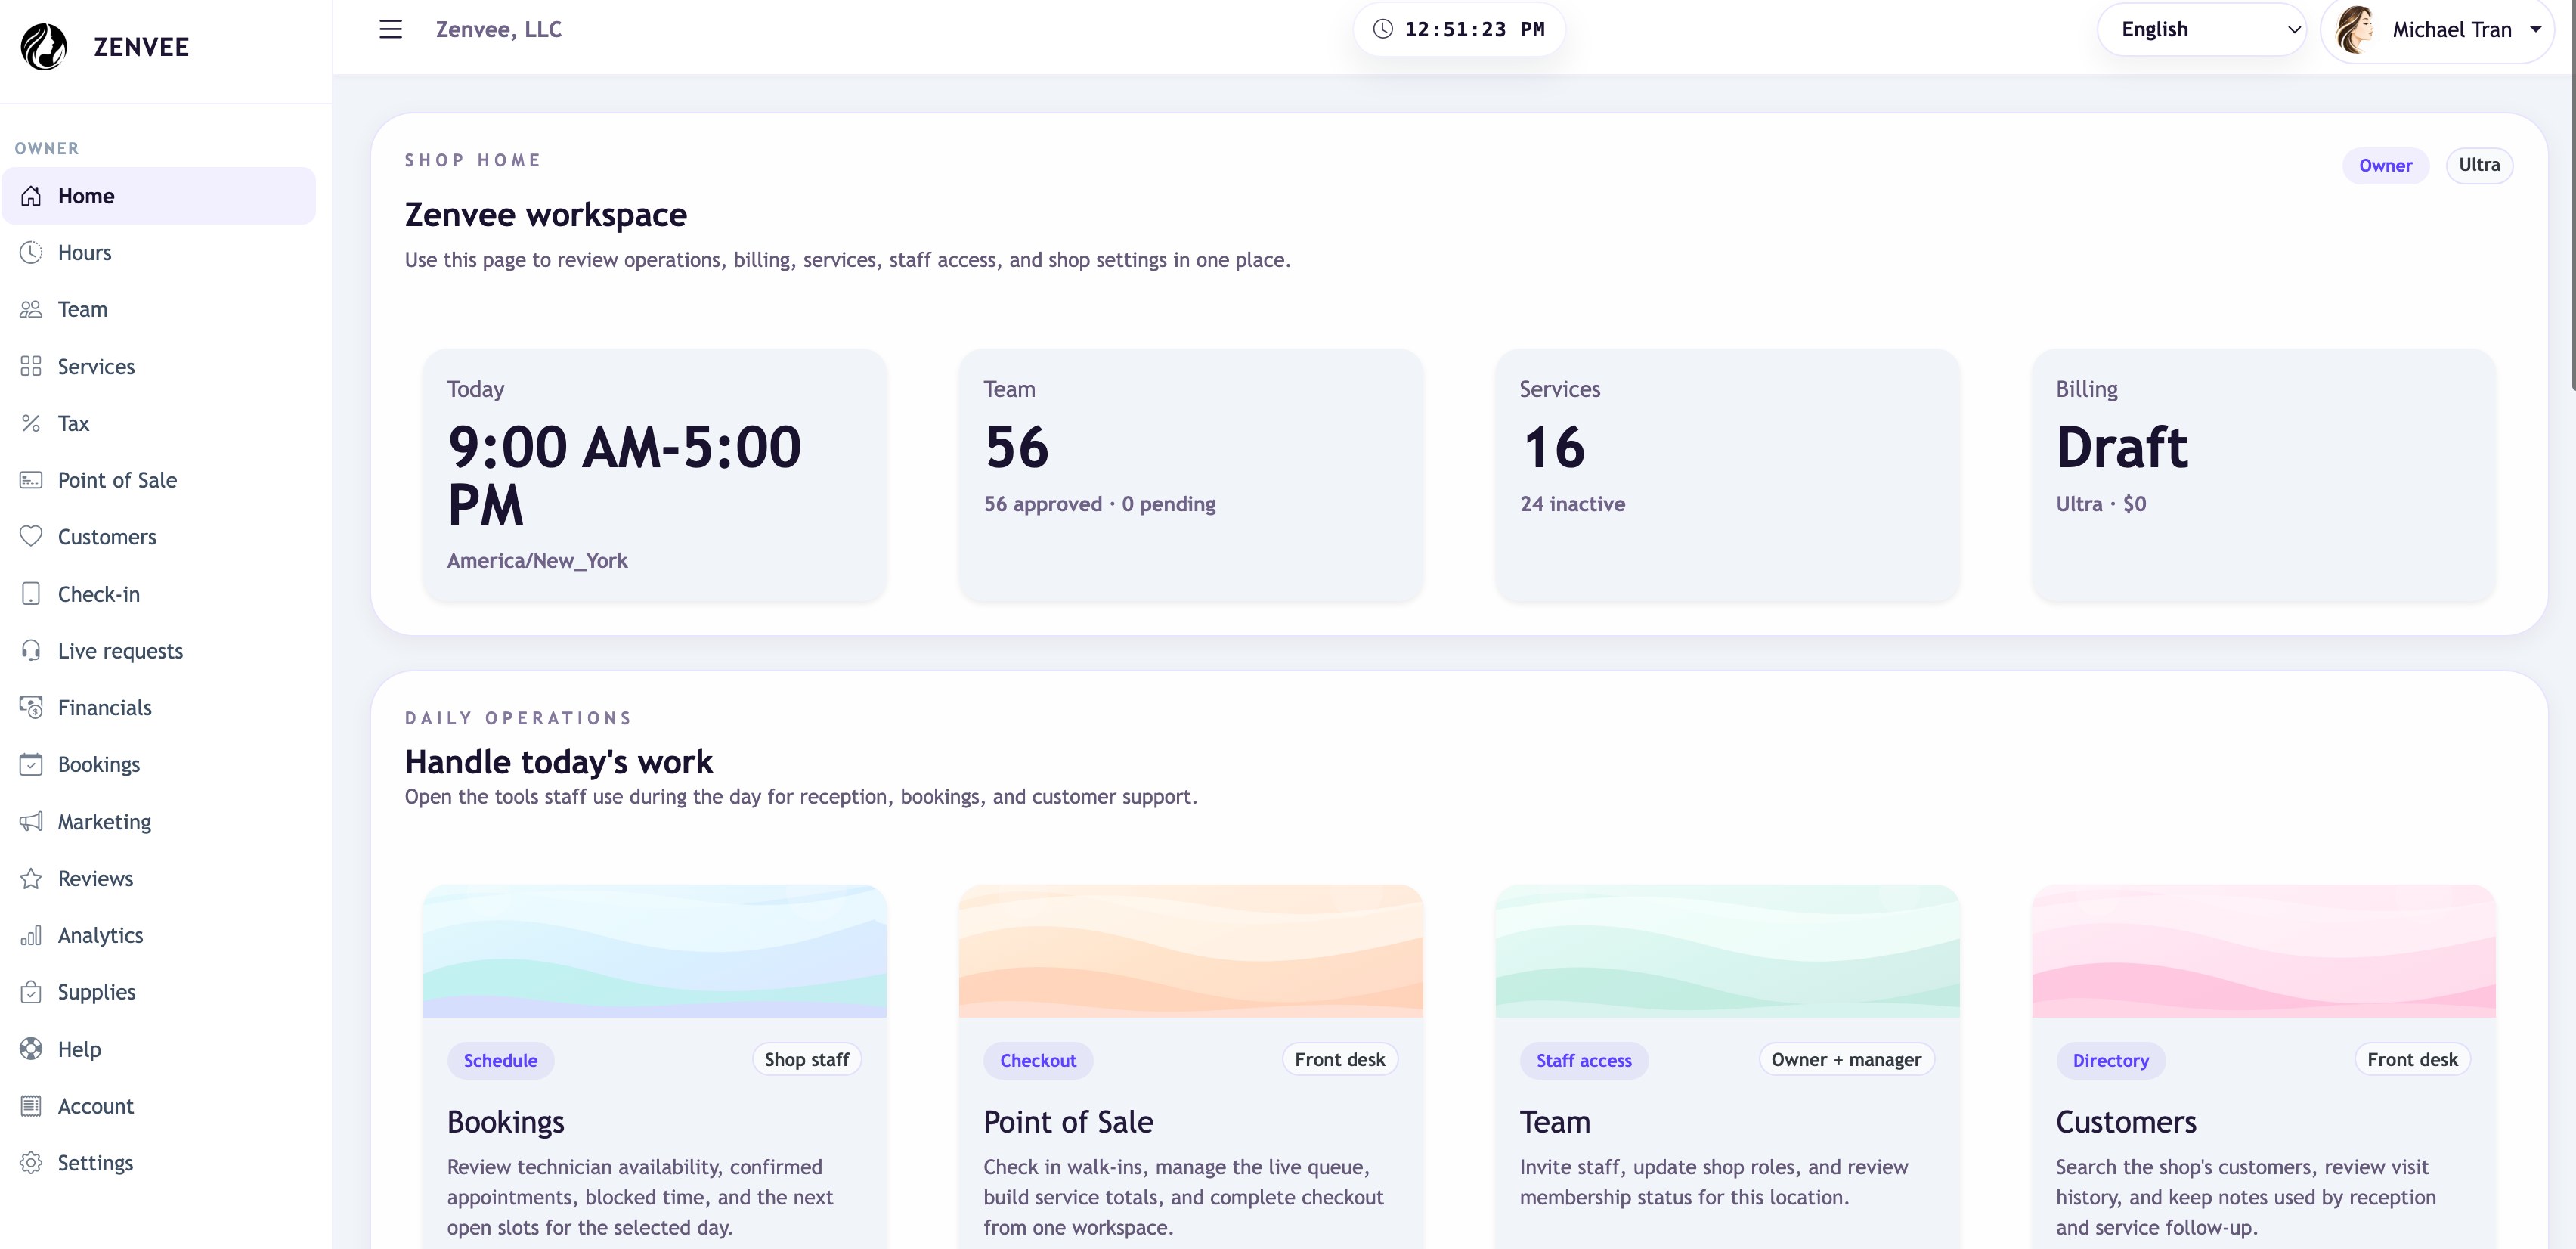
Task: Open the Team count stat card
Action: (x=1190, y=475)
